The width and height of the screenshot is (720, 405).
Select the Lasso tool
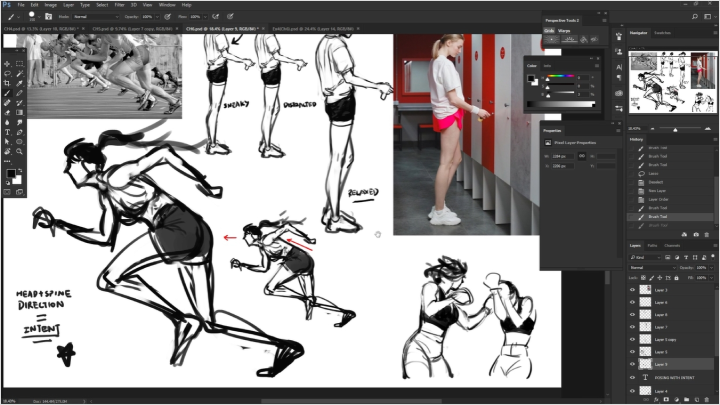coord(7,73)
